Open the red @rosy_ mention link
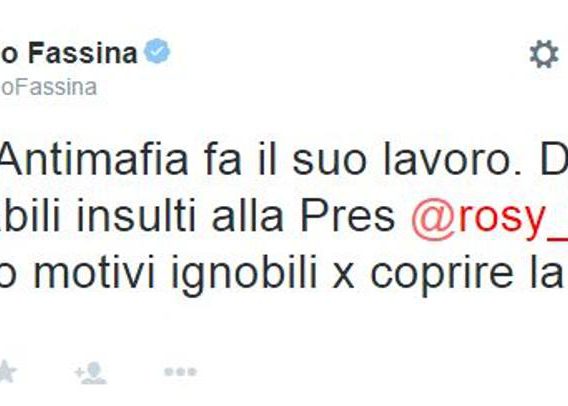Image resolution: width=568 pixels, height=406 pixels. click(x=490, y=219)
